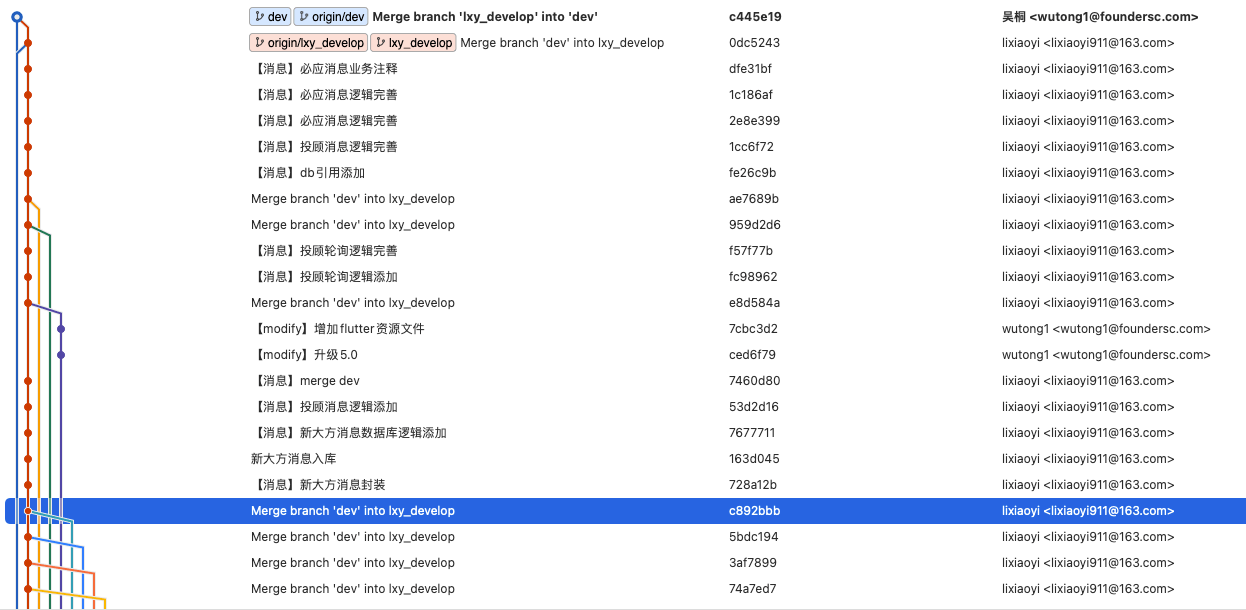Select commit "新大方消息入库"
The height and width of the screenshot is (610, 1246).
(x=293, y=459)
